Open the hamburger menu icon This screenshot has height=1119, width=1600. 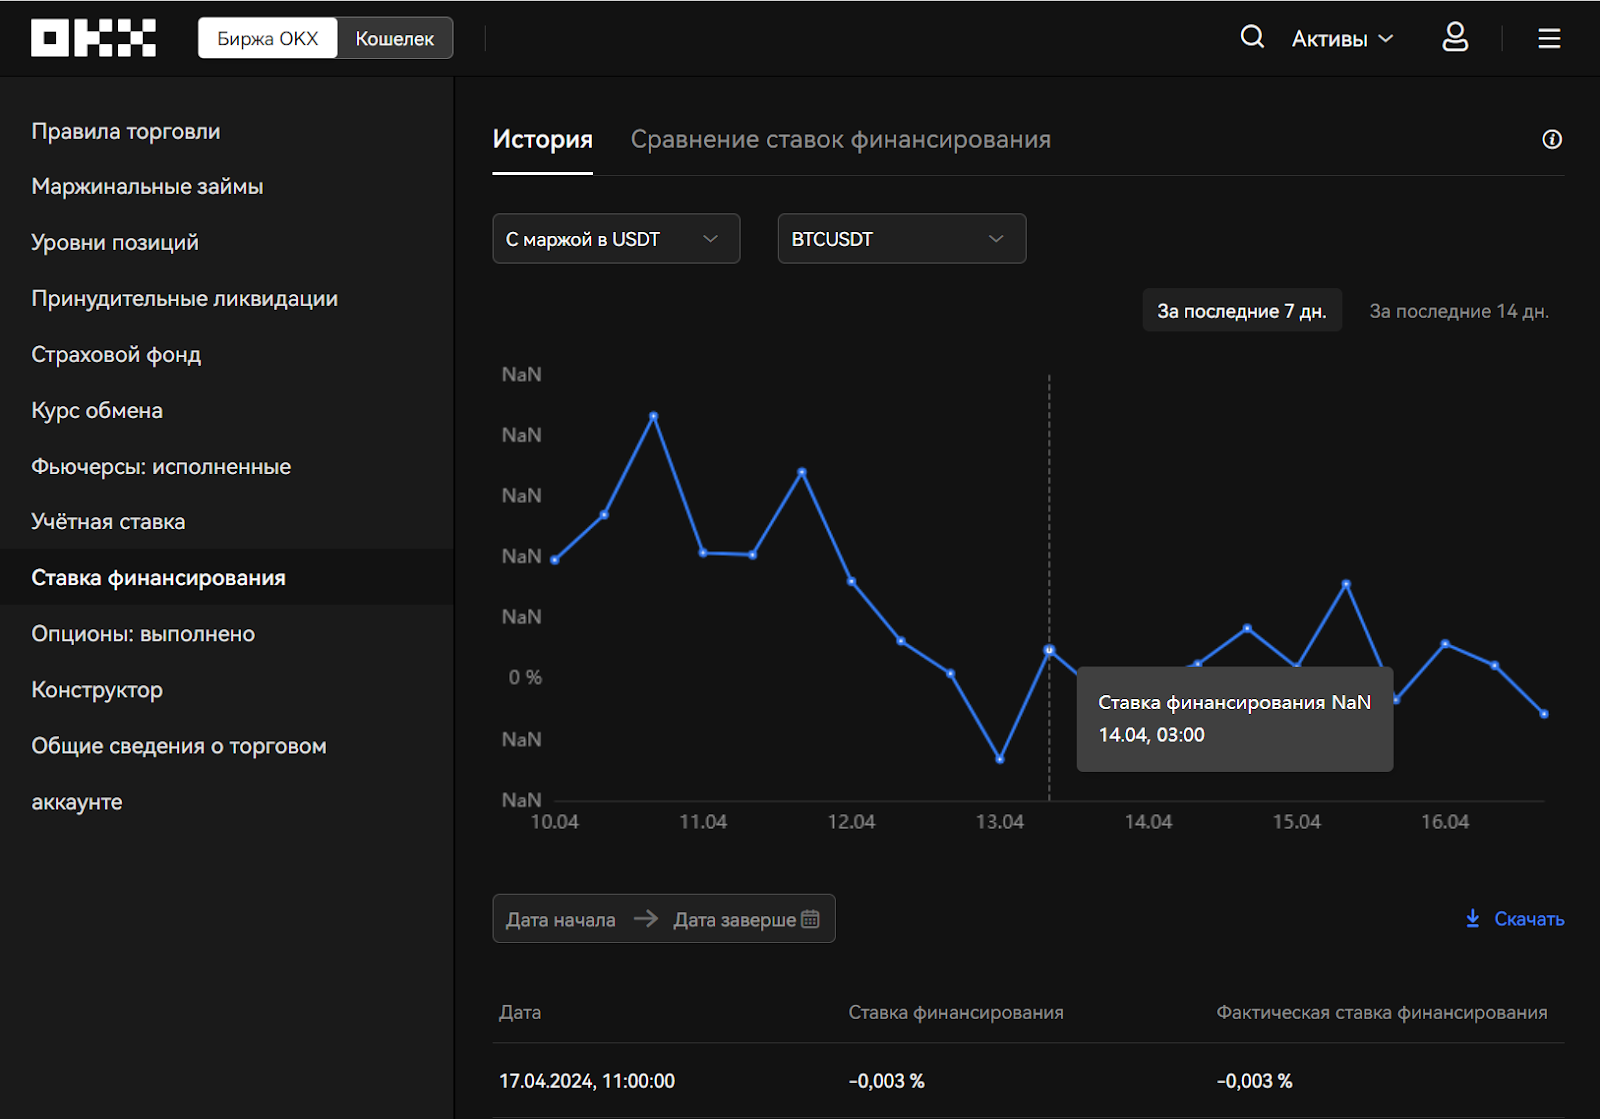(1549, 38)
